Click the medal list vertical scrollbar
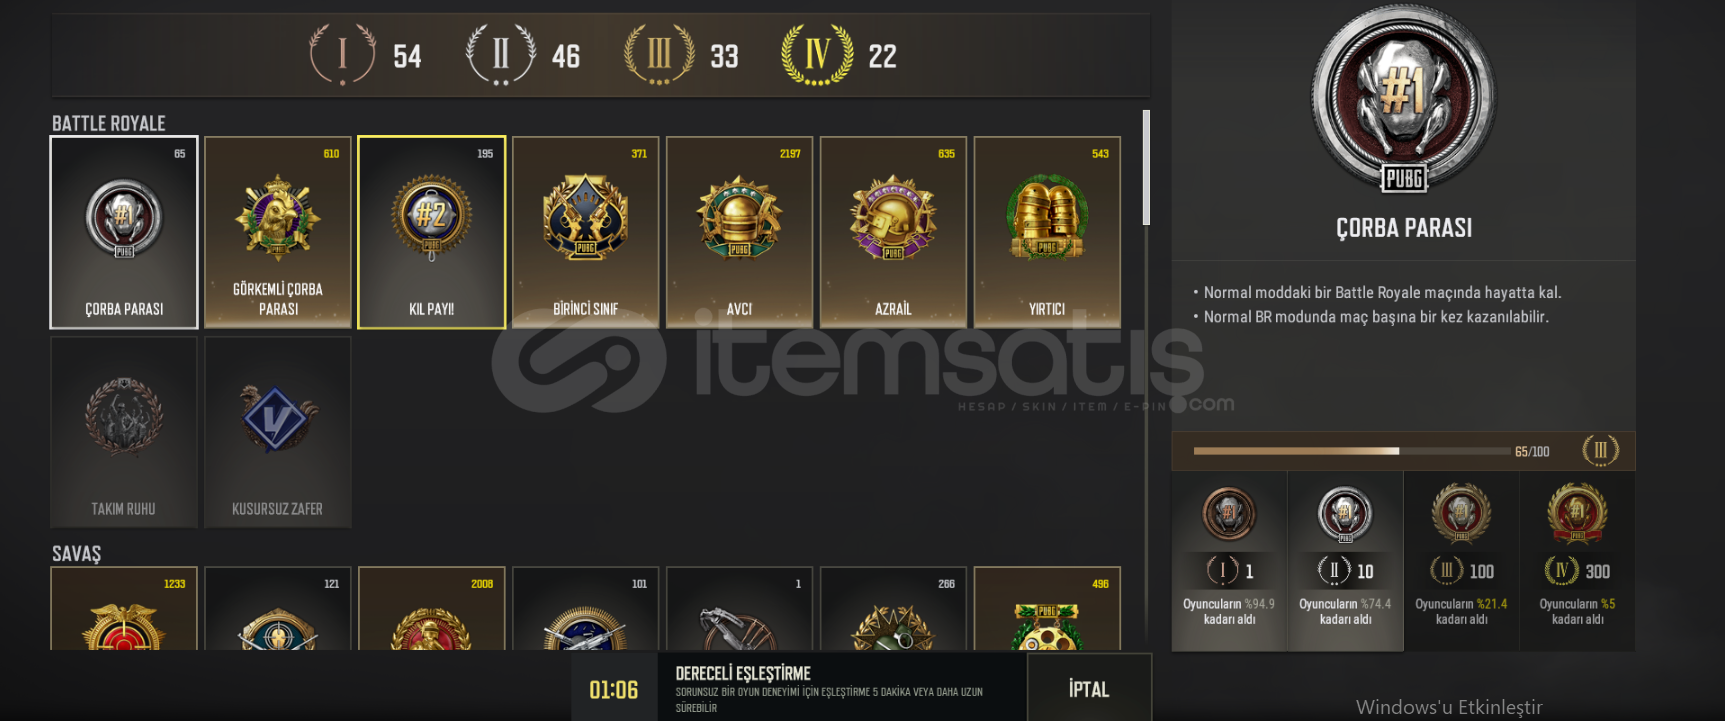Viewport: 1725px width, 721px height. click(x=1146, y=167)
